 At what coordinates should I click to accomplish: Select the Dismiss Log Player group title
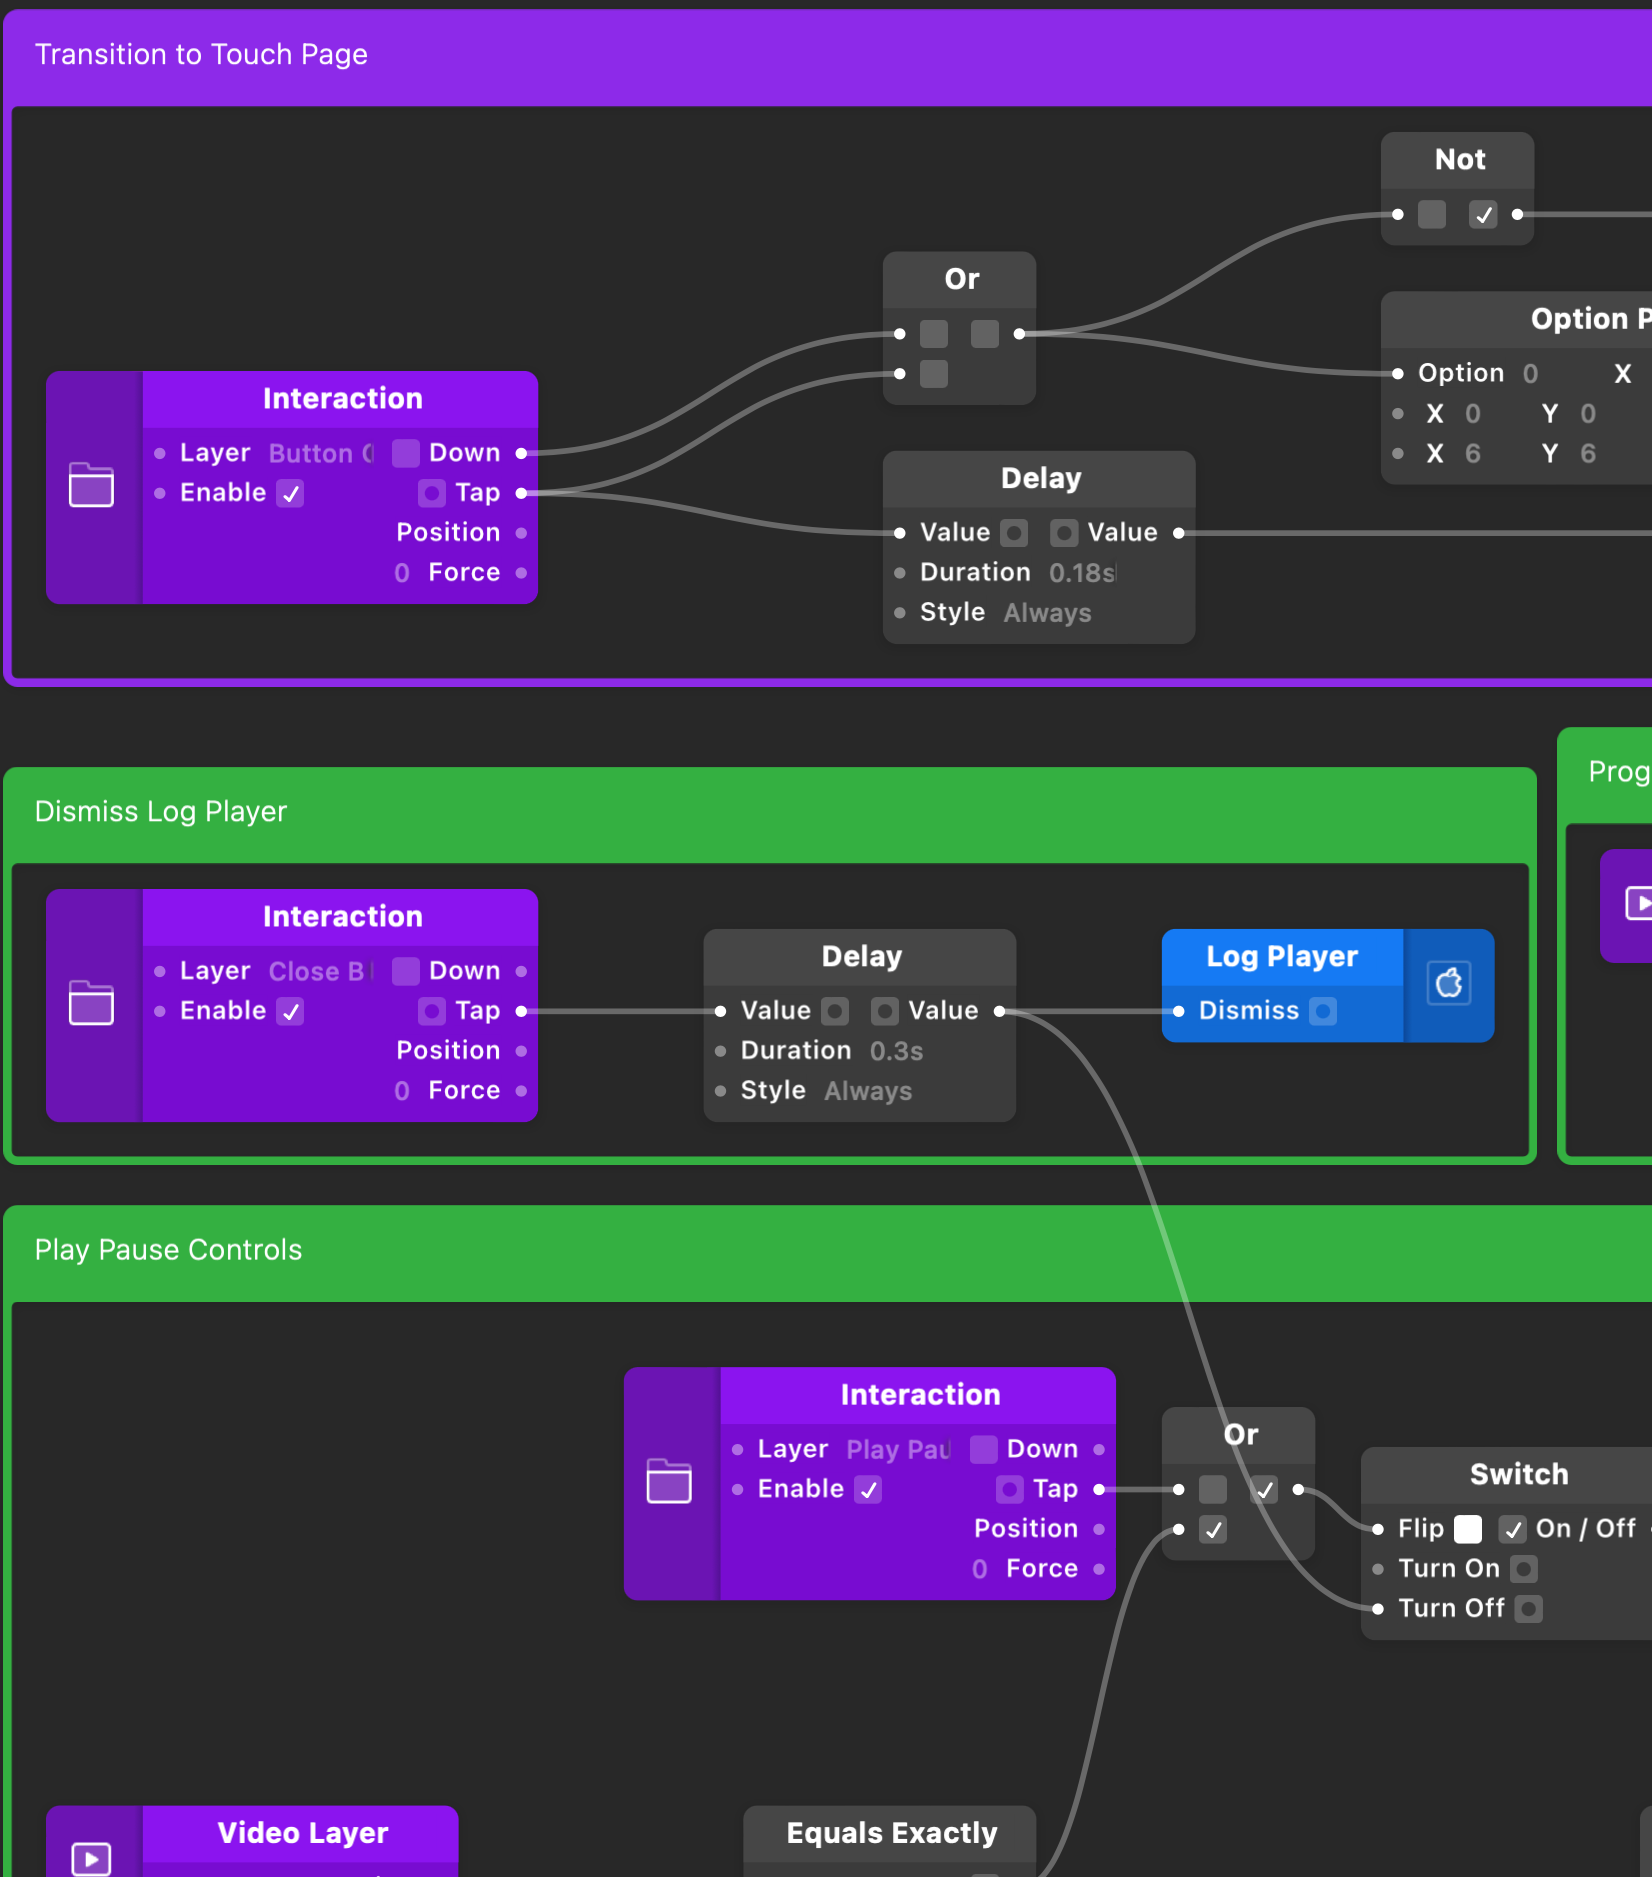(161, 811)
